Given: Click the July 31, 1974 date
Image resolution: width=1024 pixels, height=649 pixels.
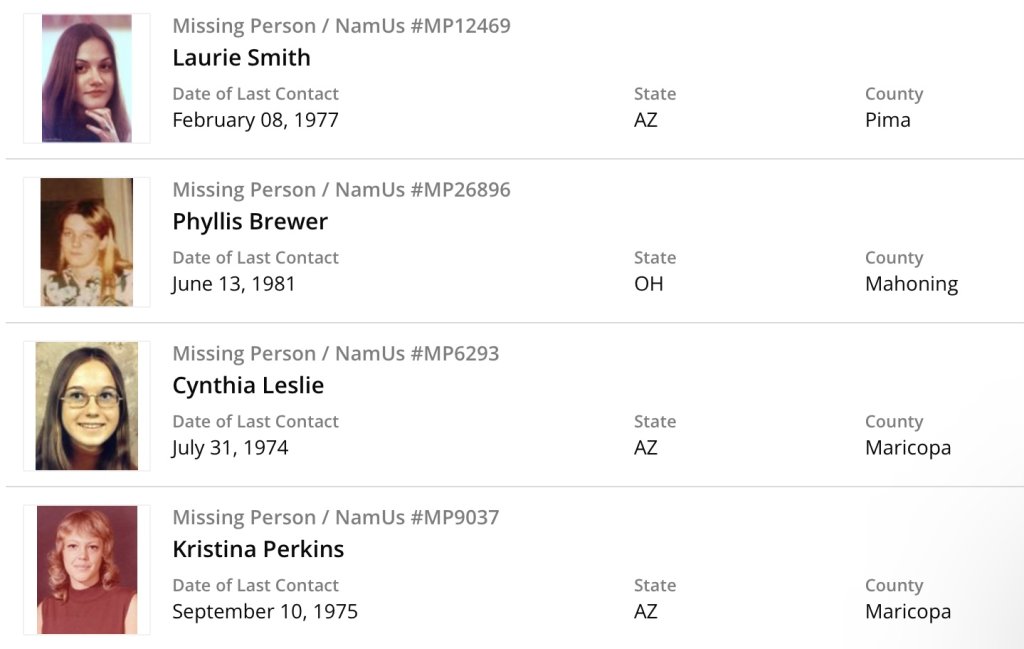Looking at the screenshot, I should point(230,448).
